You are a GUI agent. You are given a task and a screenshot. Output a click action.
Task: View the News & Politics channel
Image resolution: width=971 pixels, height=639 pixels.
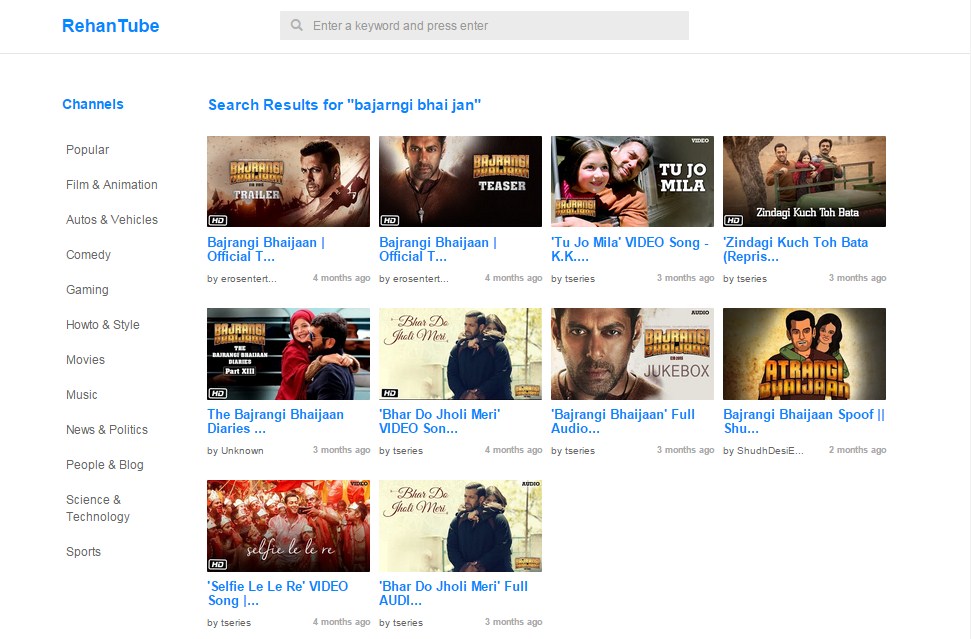click(107, 430)
